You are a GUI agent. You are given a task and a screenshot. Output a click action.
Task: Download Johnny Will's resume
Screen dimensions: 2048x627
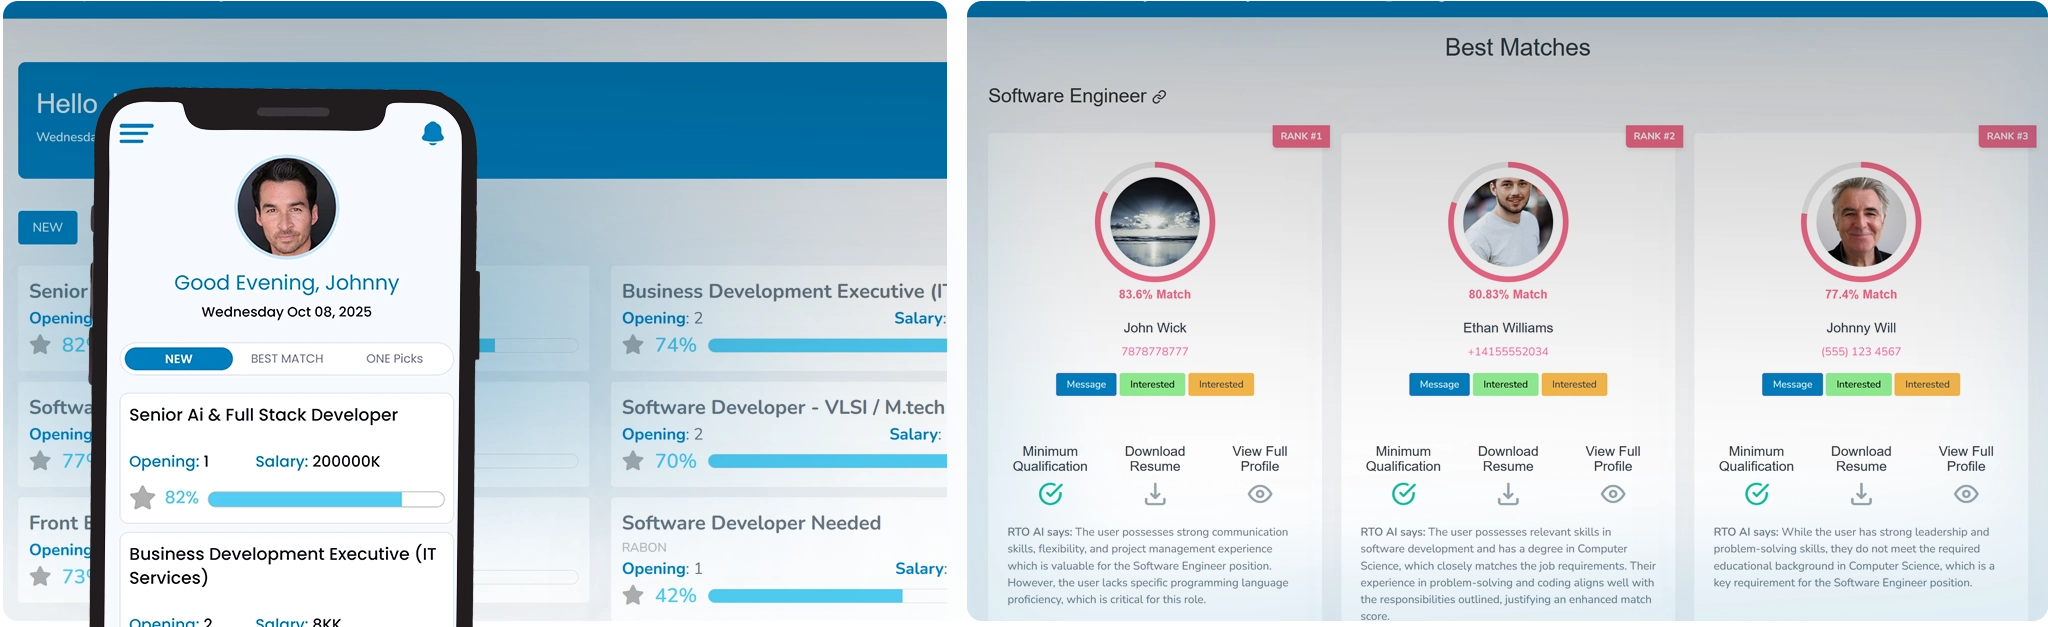[1860, 494]
